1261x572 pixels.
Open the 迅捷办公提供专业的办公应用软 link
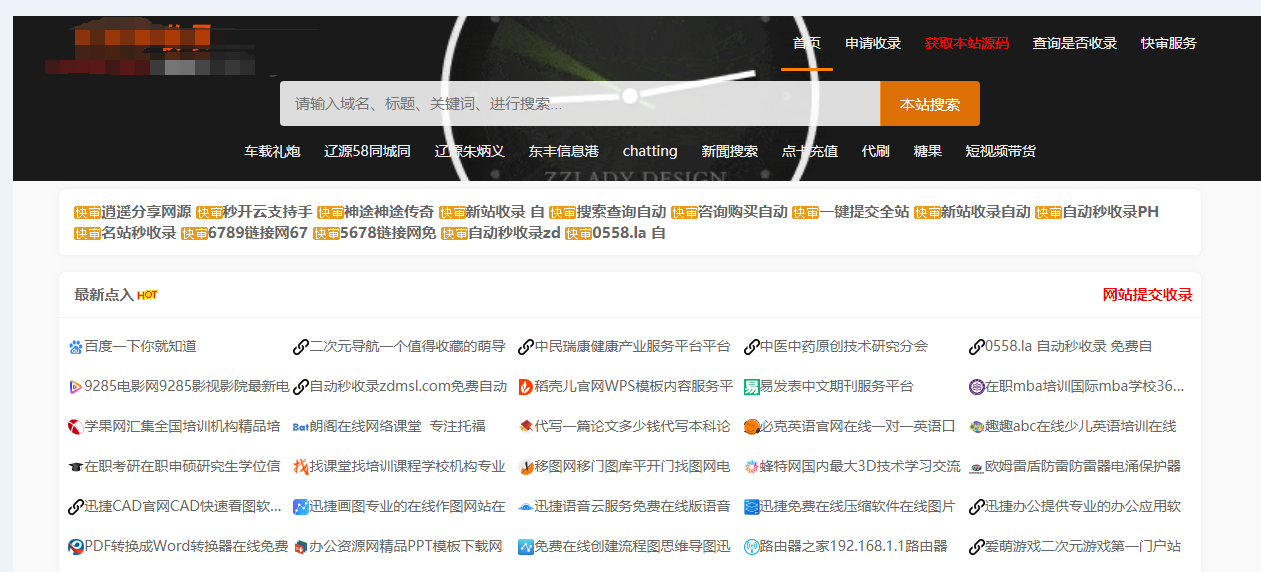[x=1083, y=507]
